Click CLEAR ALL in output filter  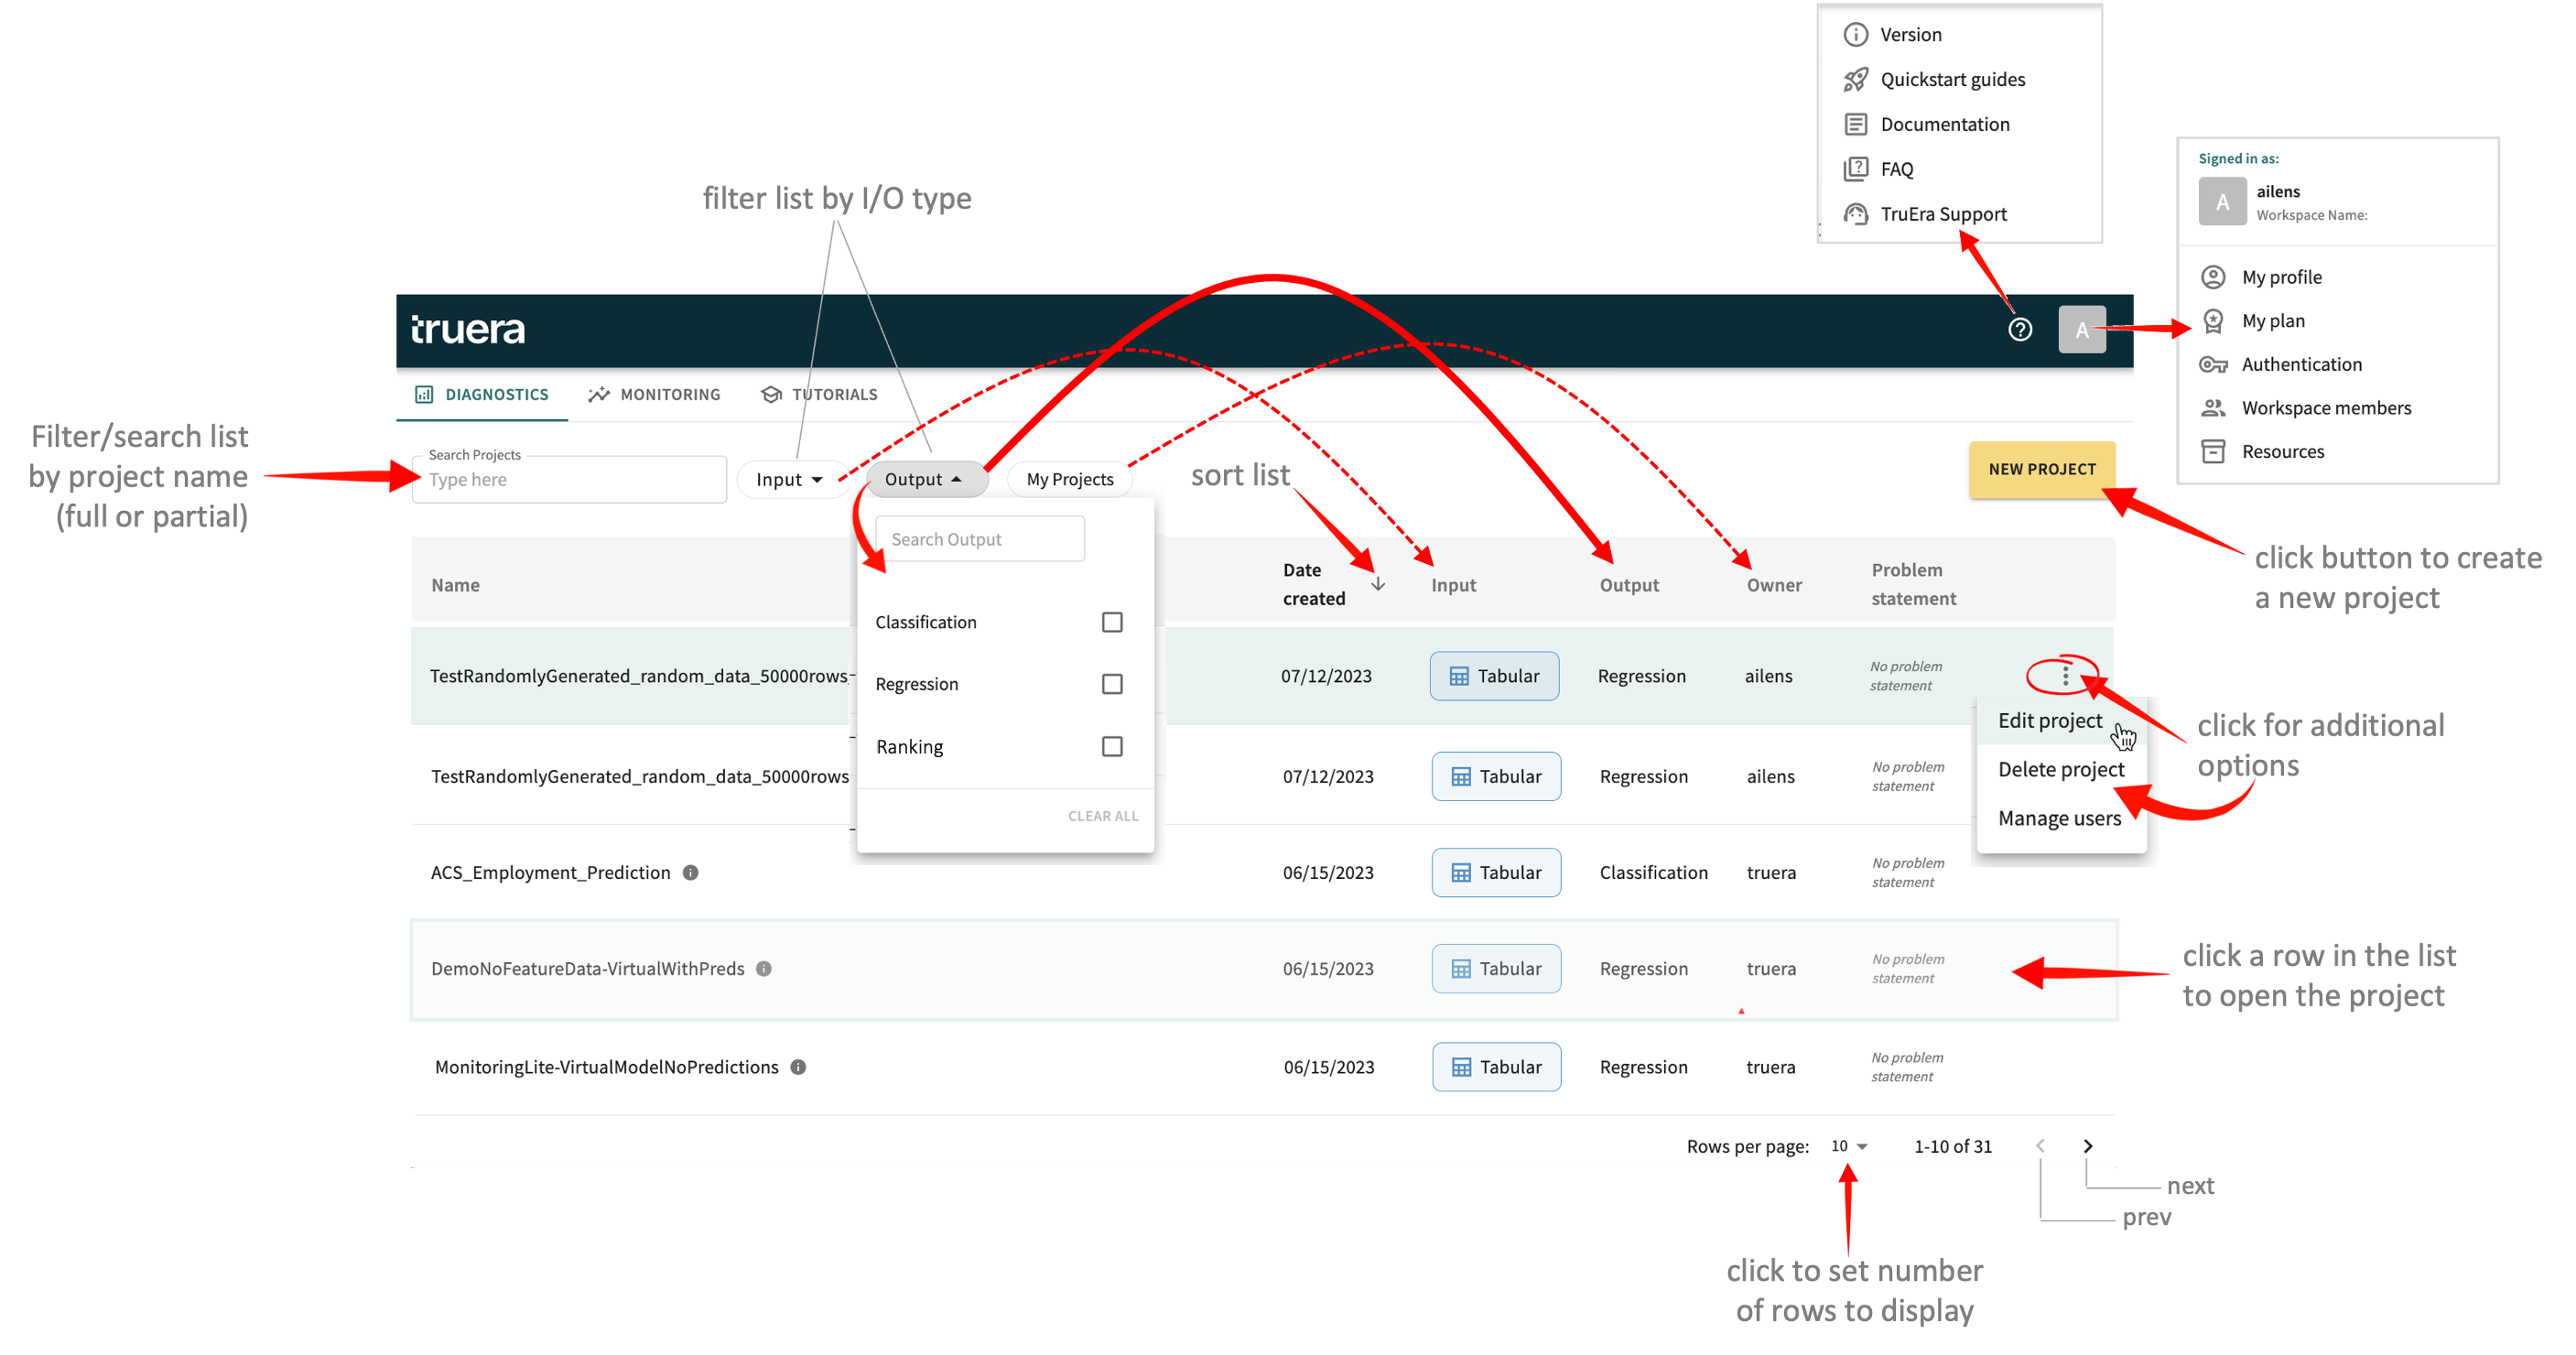1103,817
